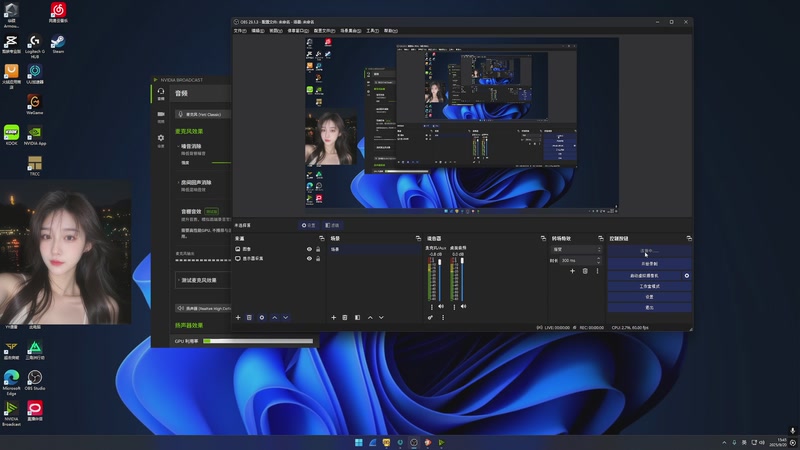Image resolution: width=800 pixels, height=450 pixels.
Task: Open the 文件 menu in OBS
Action: [x=240, y=30]
